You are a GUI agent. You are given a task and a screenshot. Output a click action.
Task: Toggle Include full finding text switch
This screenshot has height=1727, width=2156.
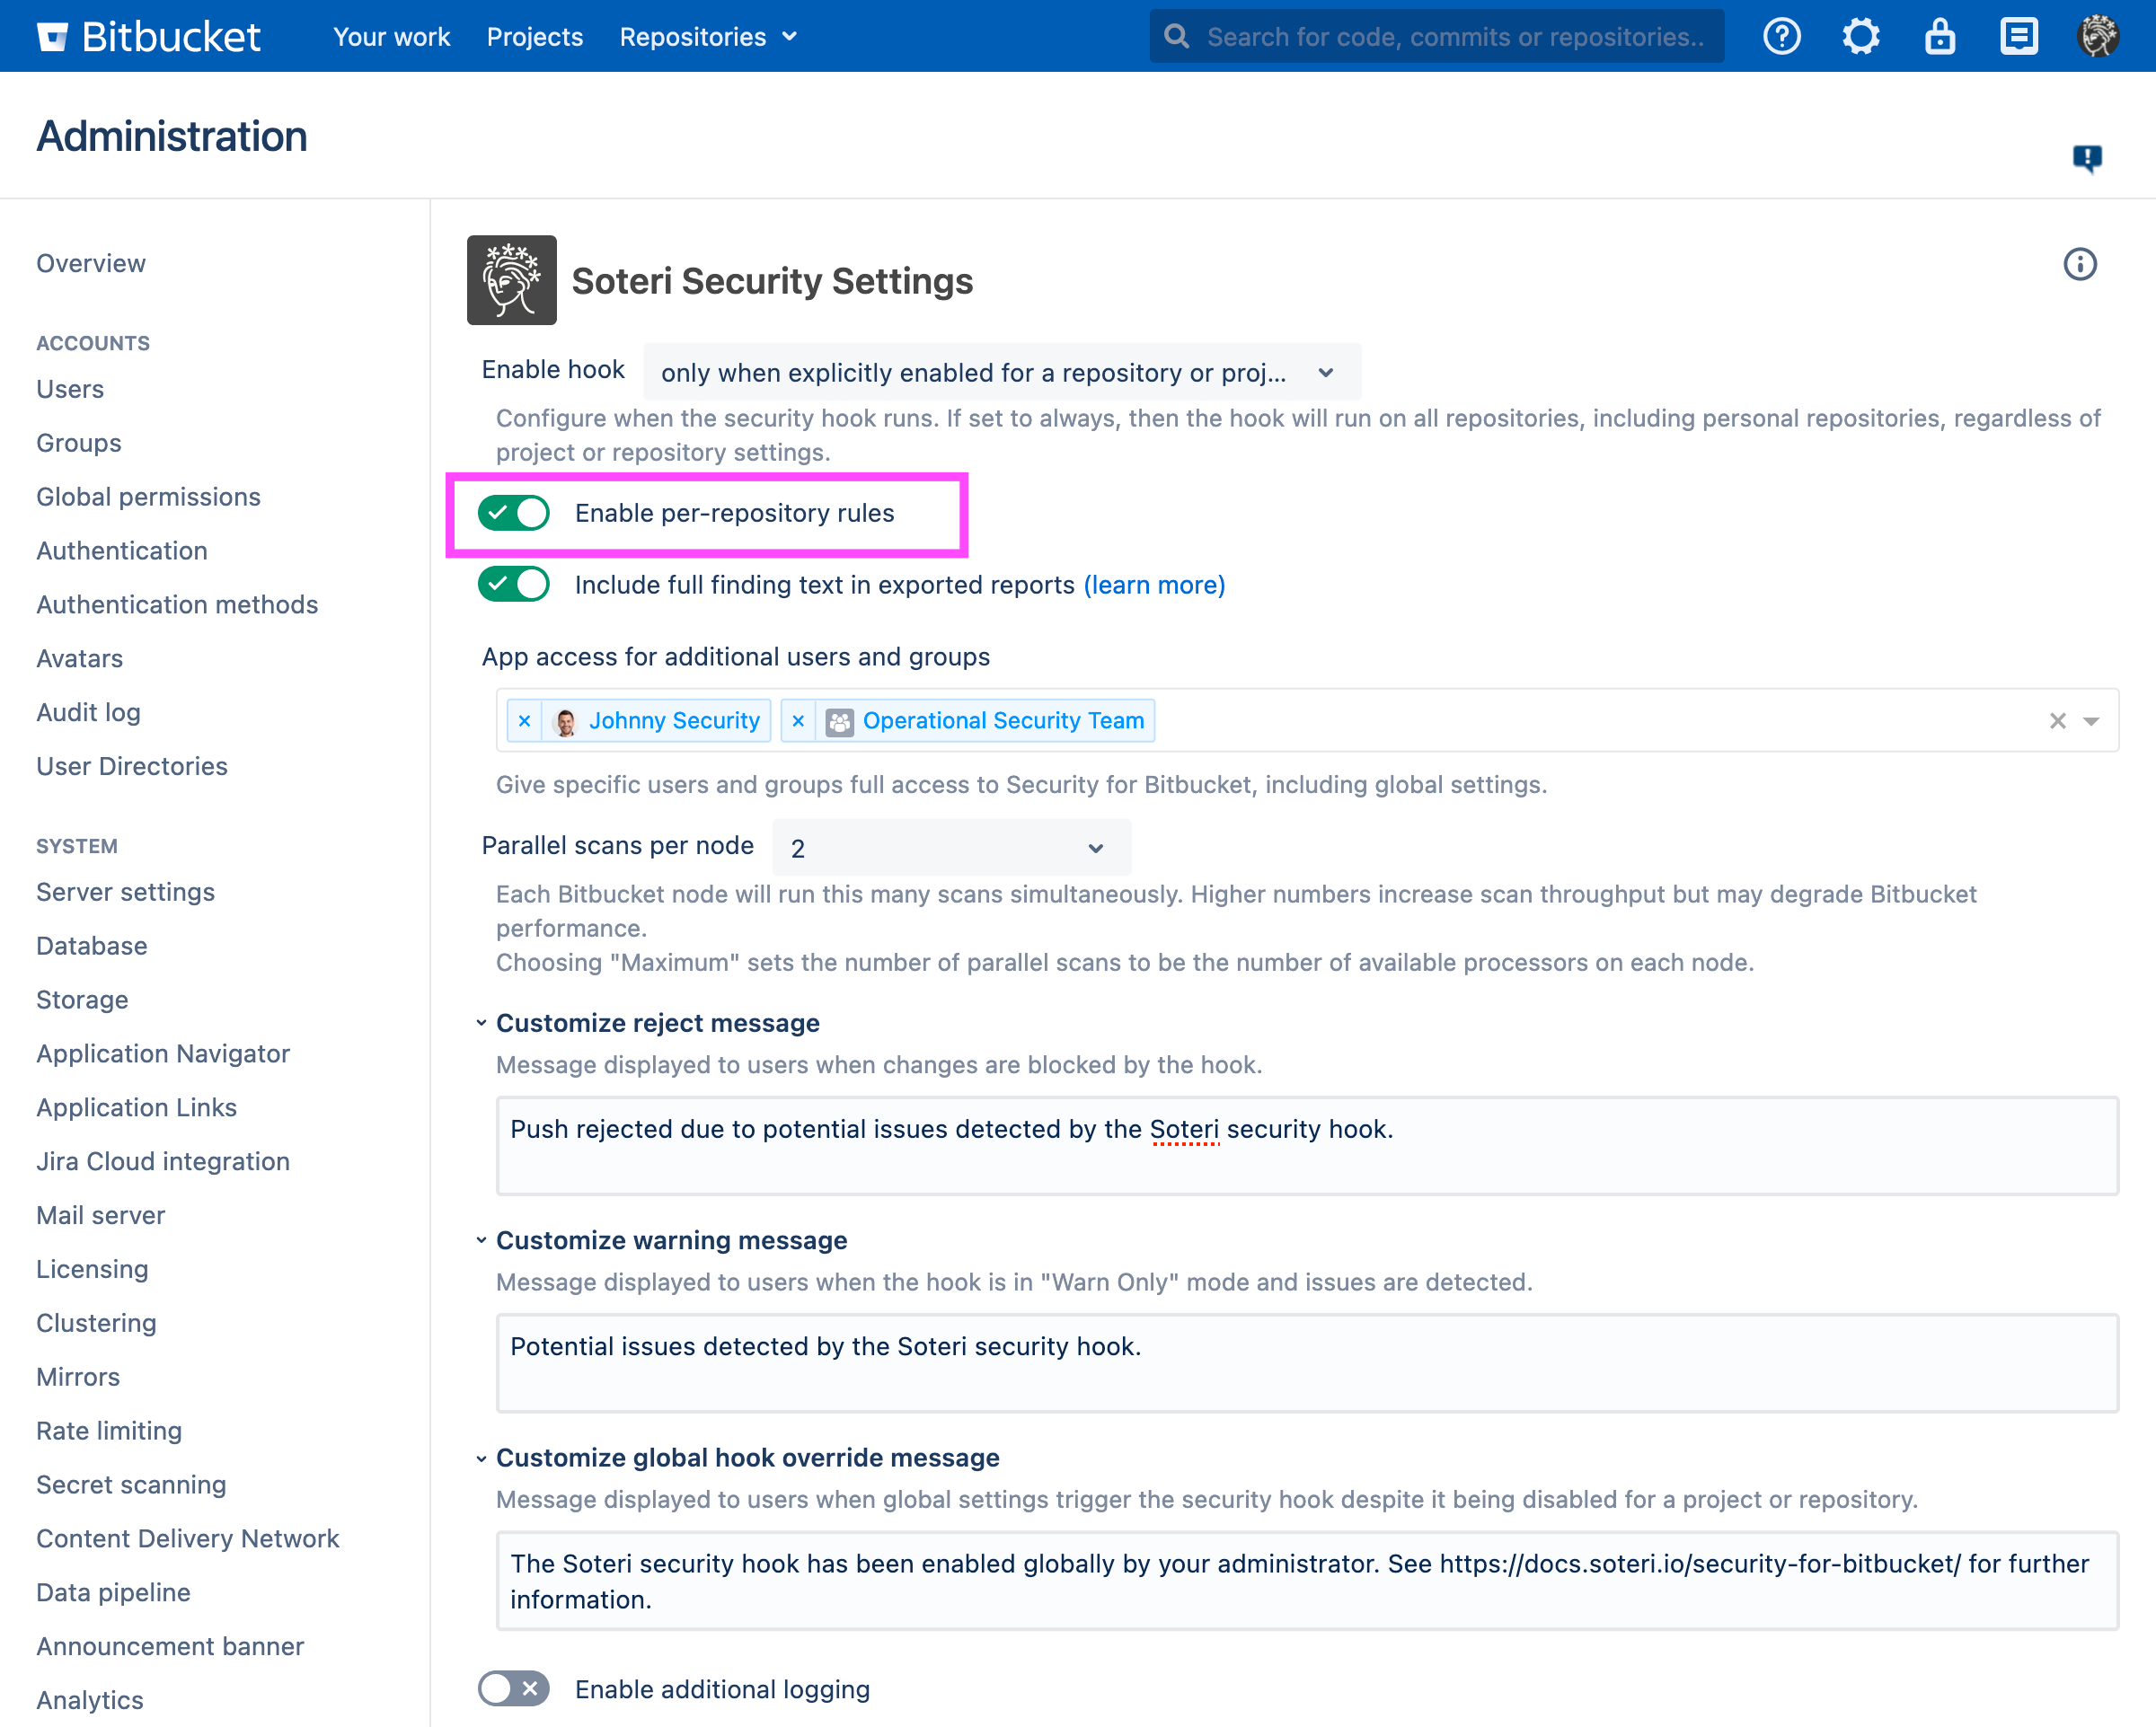coord(514,585)
